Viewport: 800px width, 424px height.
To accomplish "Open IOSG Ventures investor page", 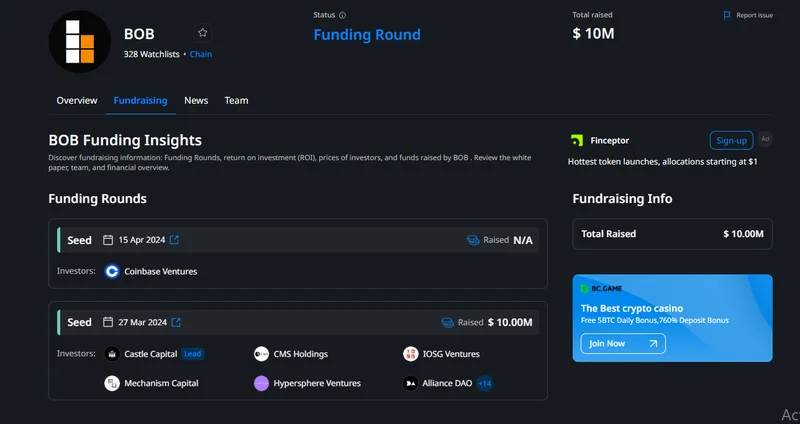I will pos(451,354).
